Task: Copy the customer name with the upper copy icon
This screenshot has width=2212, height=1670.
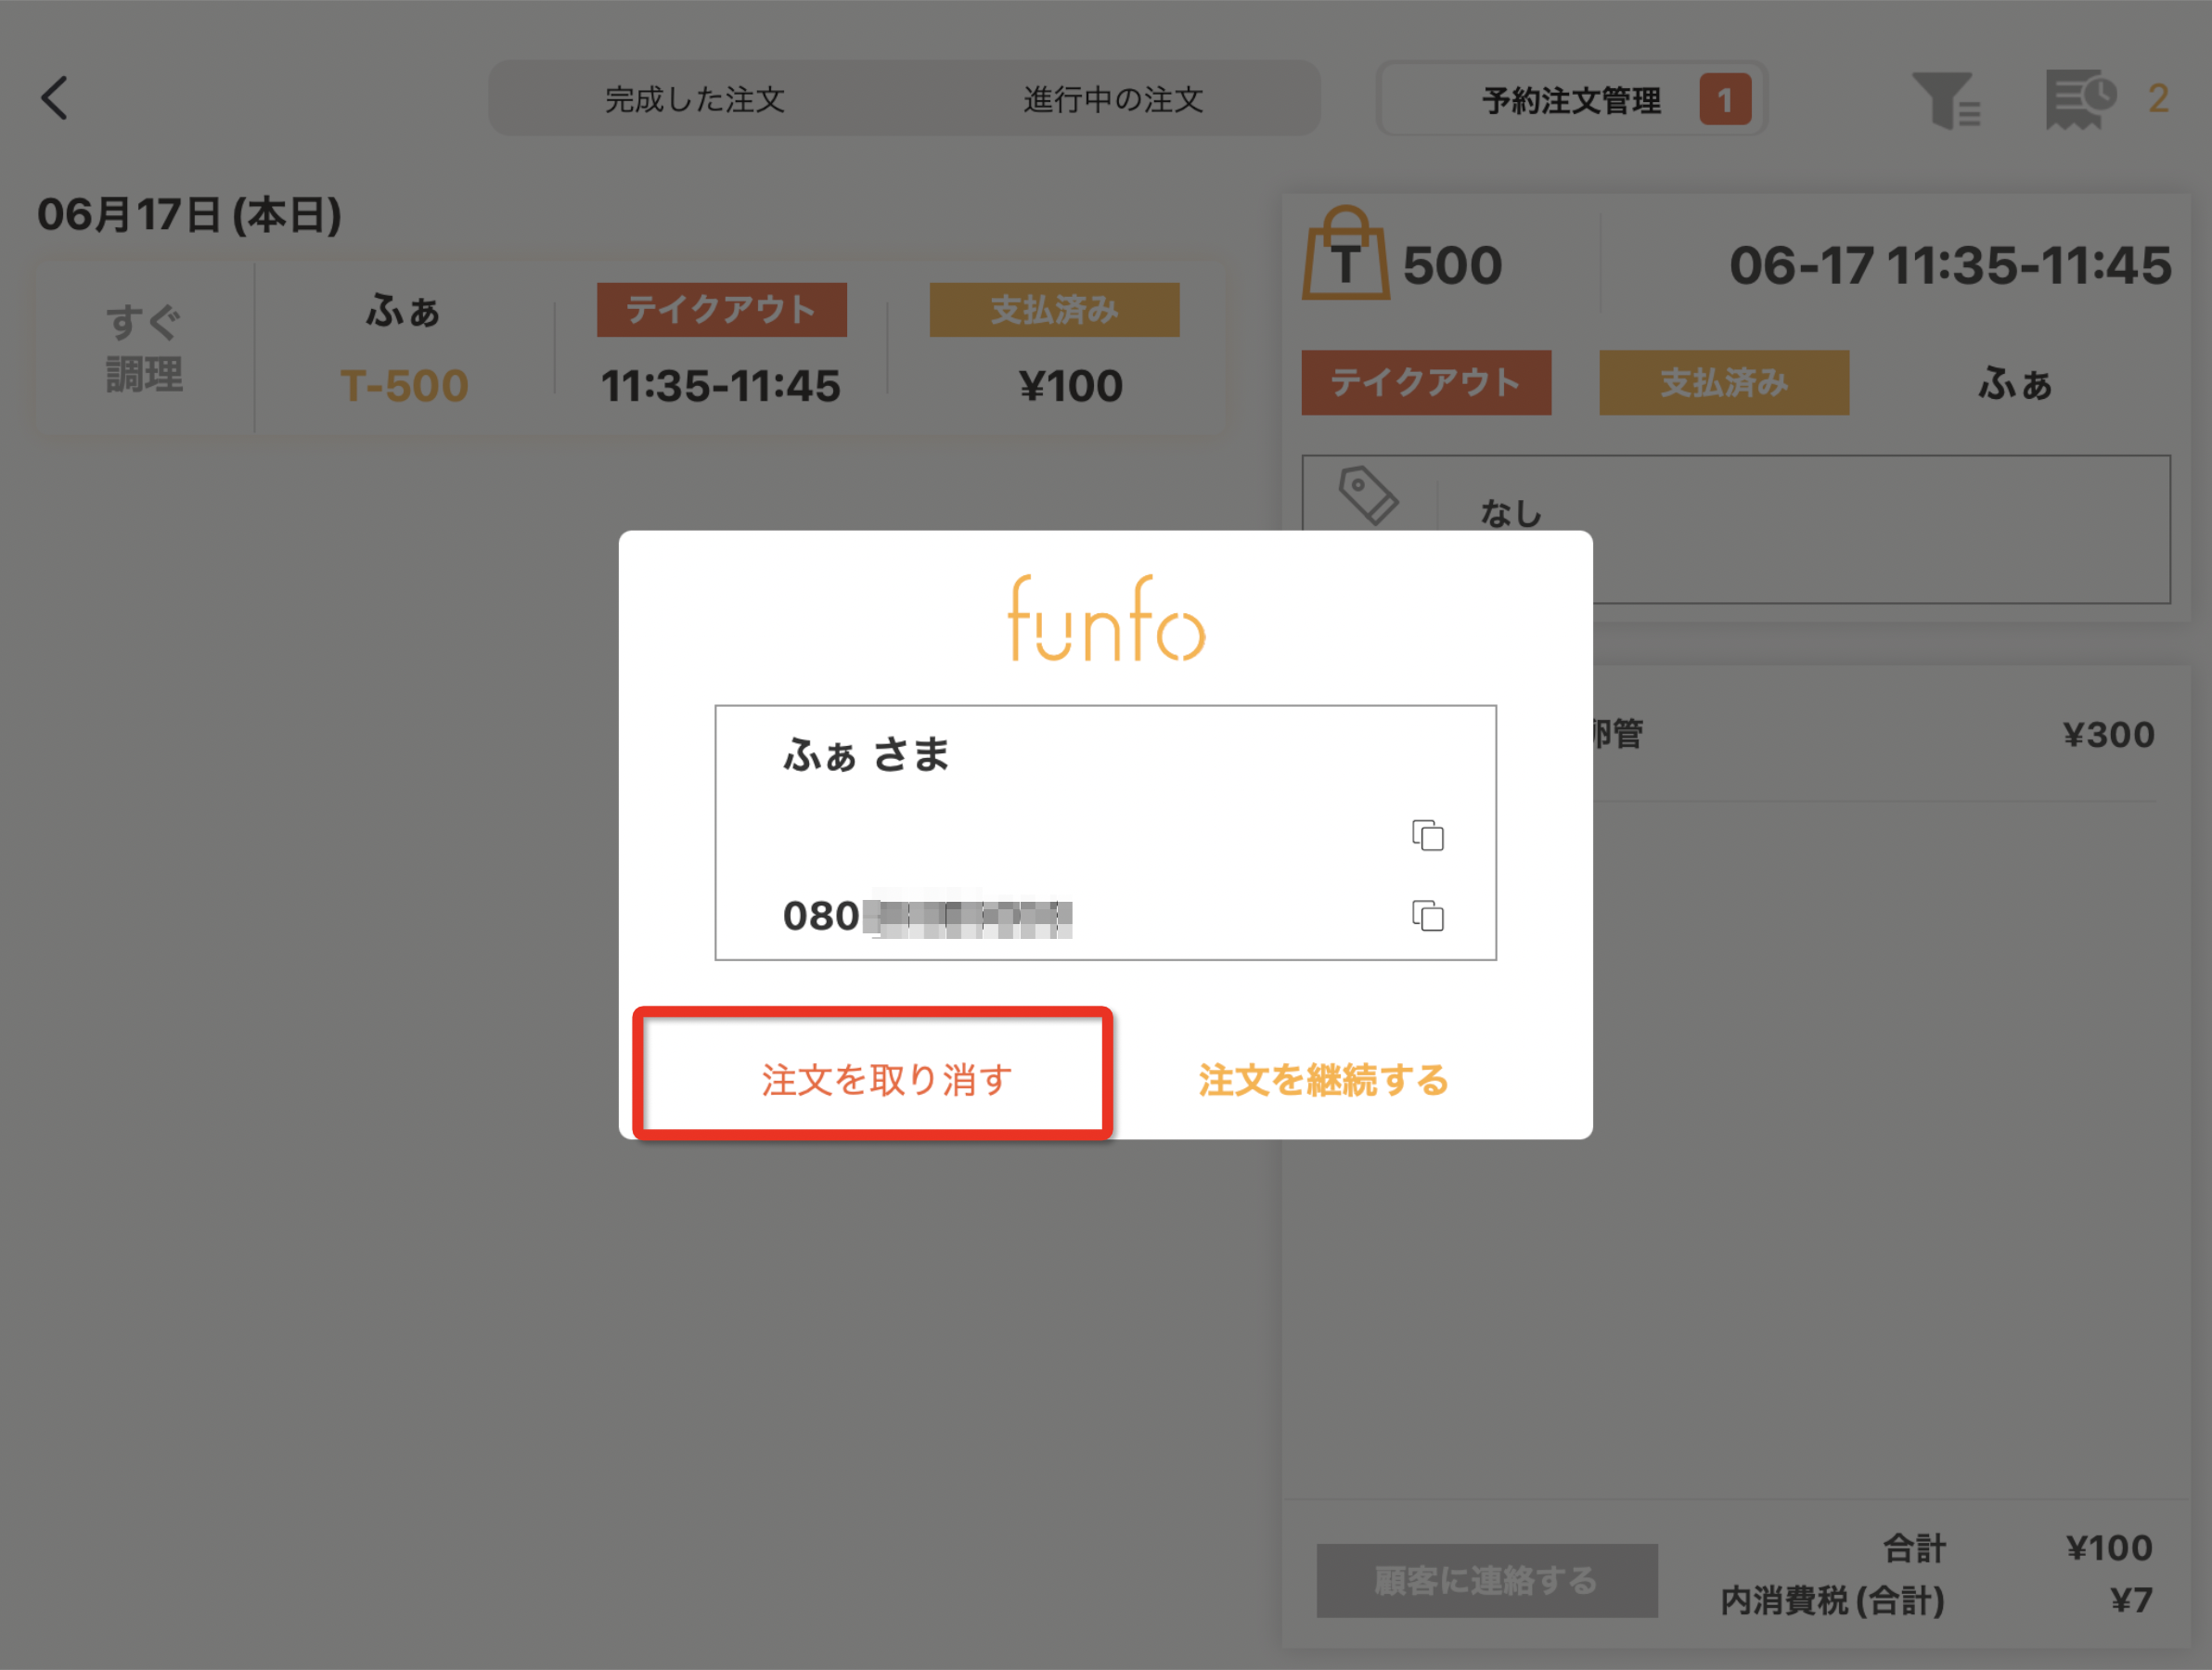Action: tap(1427, 835)
